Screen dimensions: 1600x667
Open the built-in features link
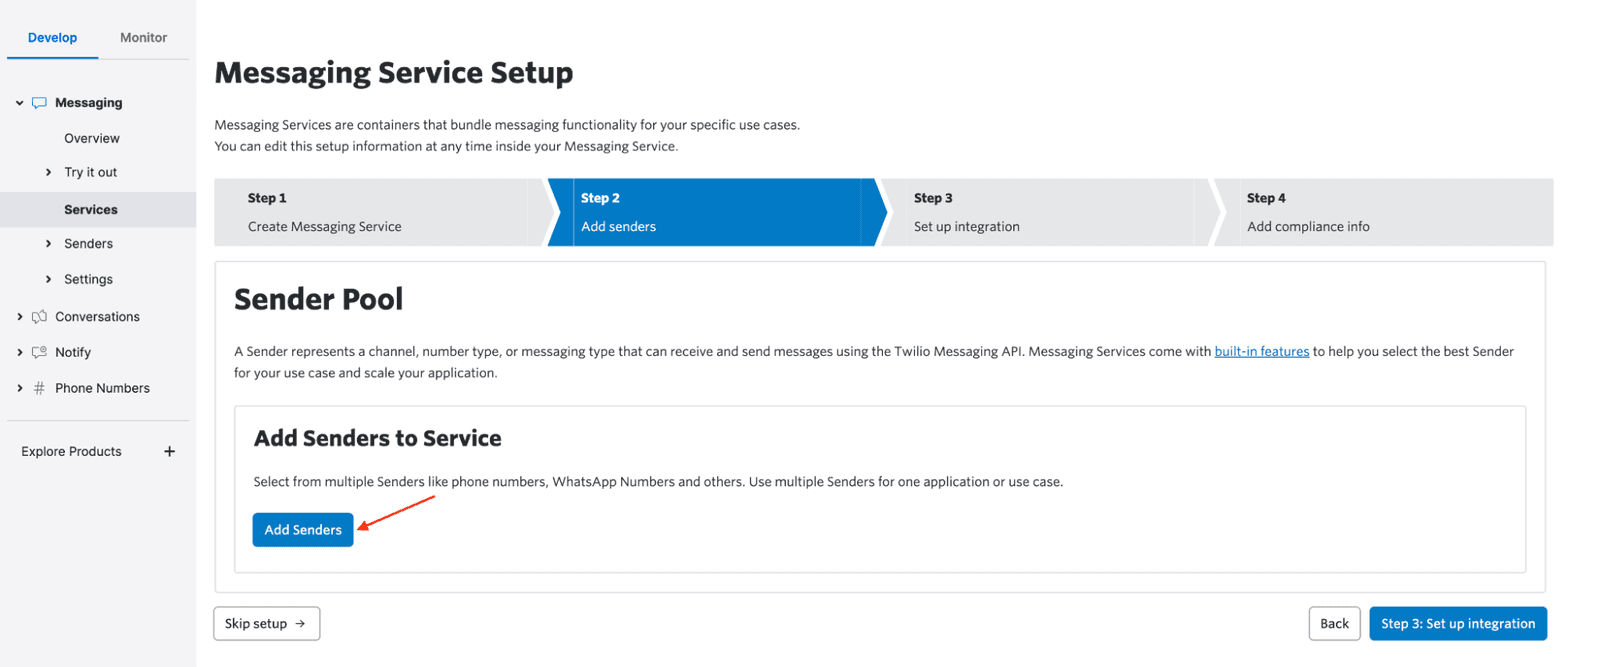tap(1261, 352)
